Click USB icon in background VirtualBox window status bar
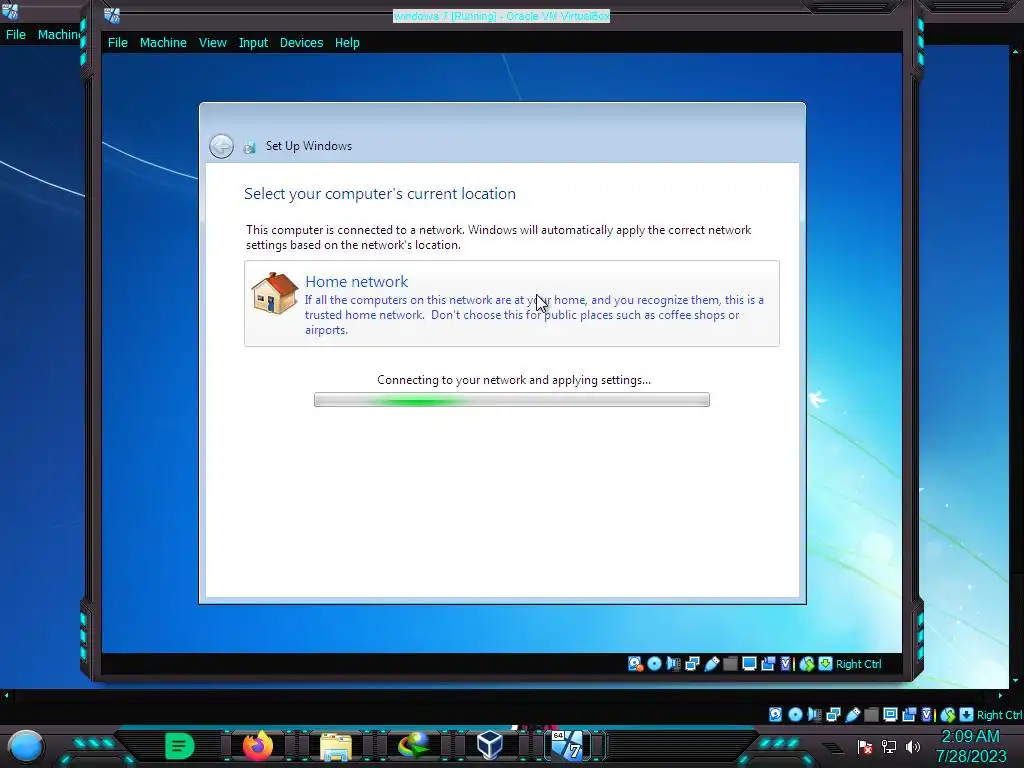This screenshot has width=1024, height=768. (853, 714)
